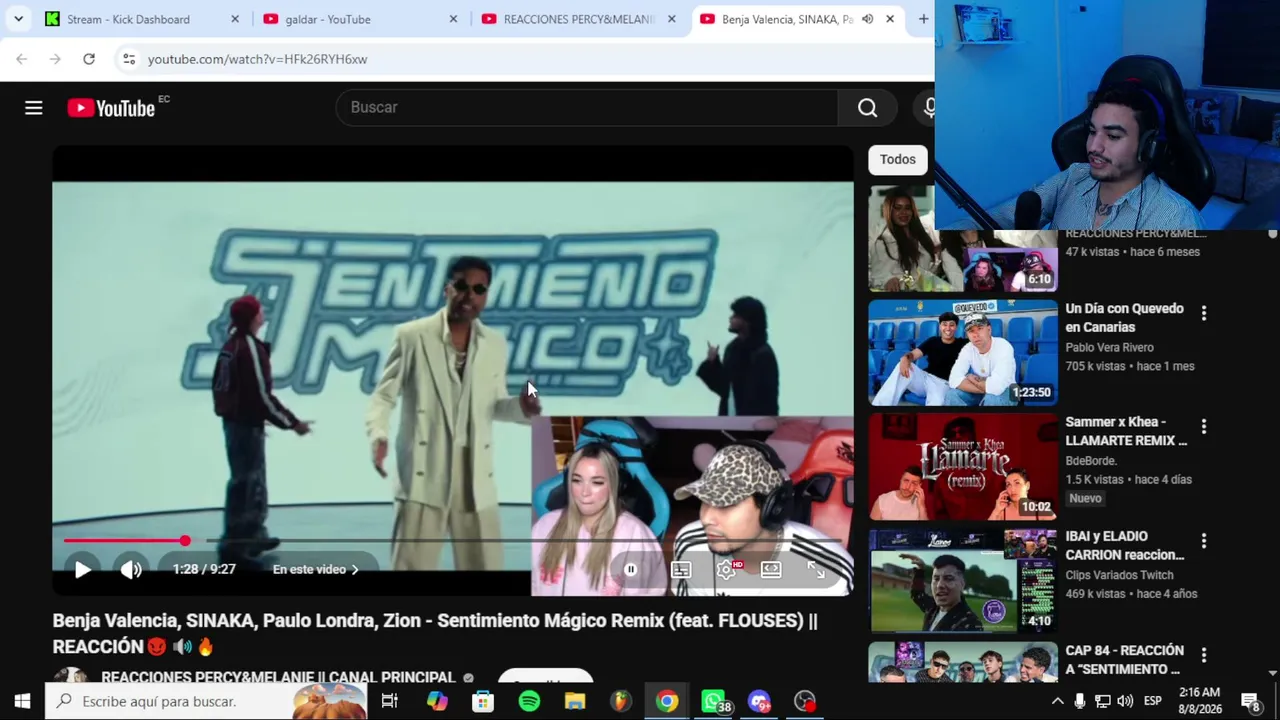Screen dimensions: 1280x720
Task: Open the 'IBAI y ELADIO CARRION reaccion' title
Action: [x=1124, y=545]
